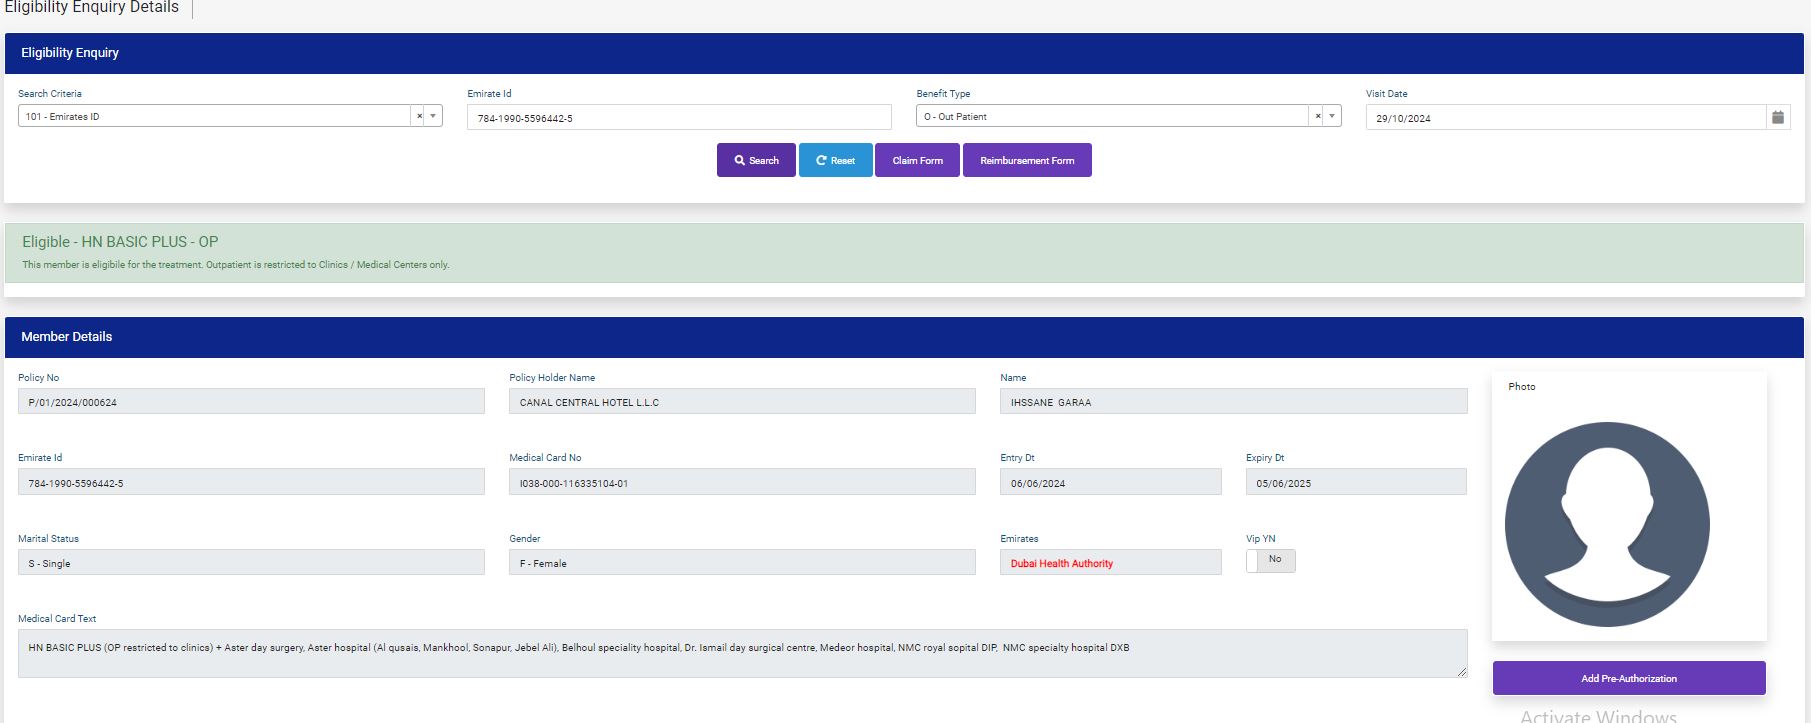Open the Search Criteria combo box showing Emirates ID

click(x=214, y=116)
